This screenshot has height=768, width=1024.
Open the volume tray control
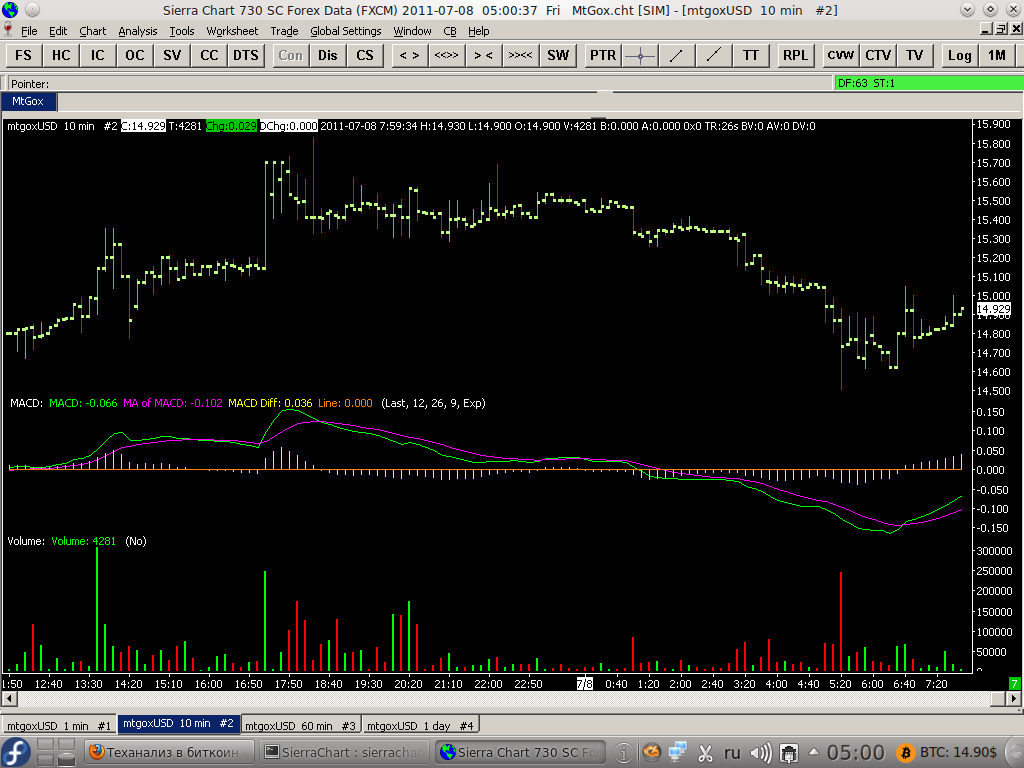tap(760, 752)
